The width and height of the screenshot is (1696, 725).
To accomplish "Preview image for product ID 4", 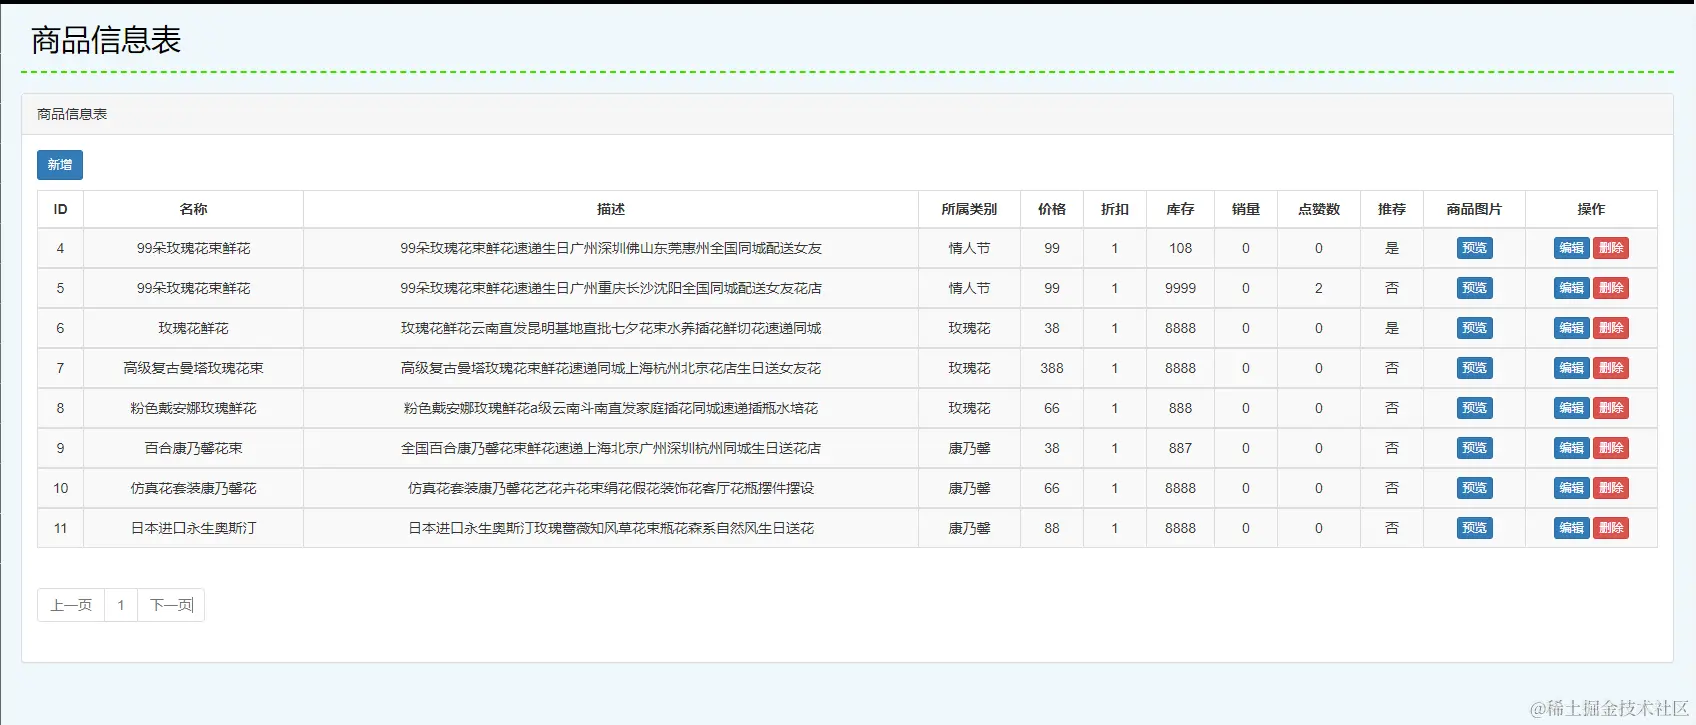I will point(1474,248).
